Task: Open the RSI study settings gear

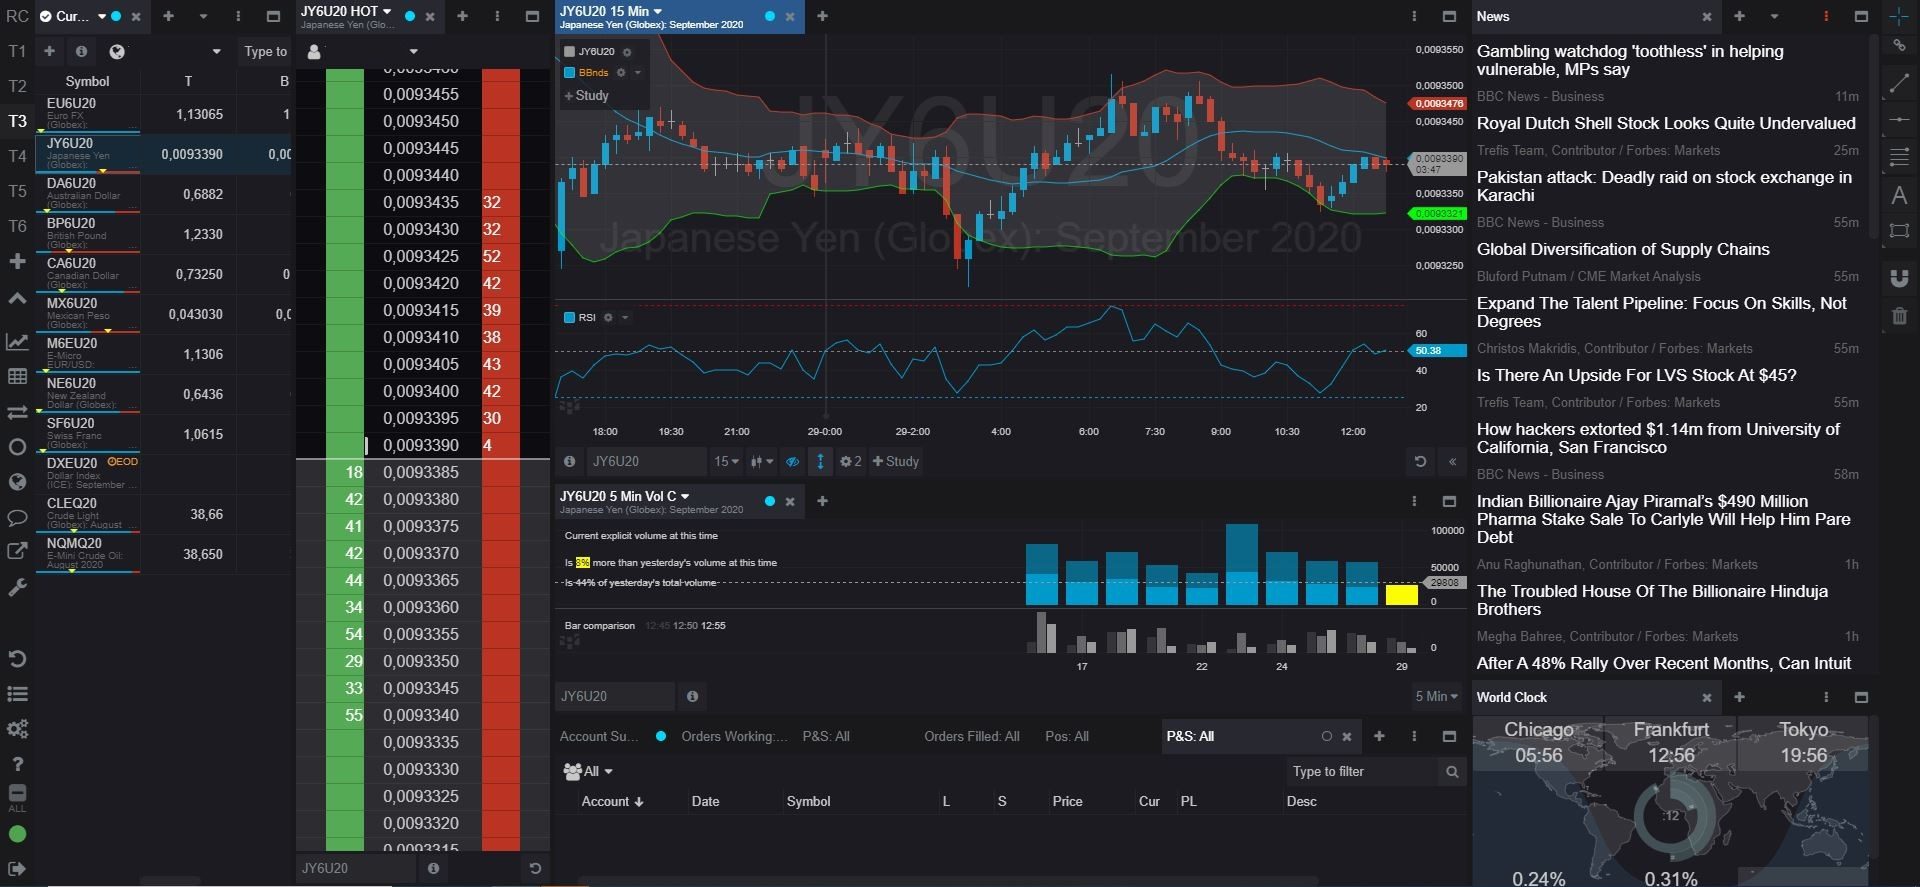Action: [608, 318]
